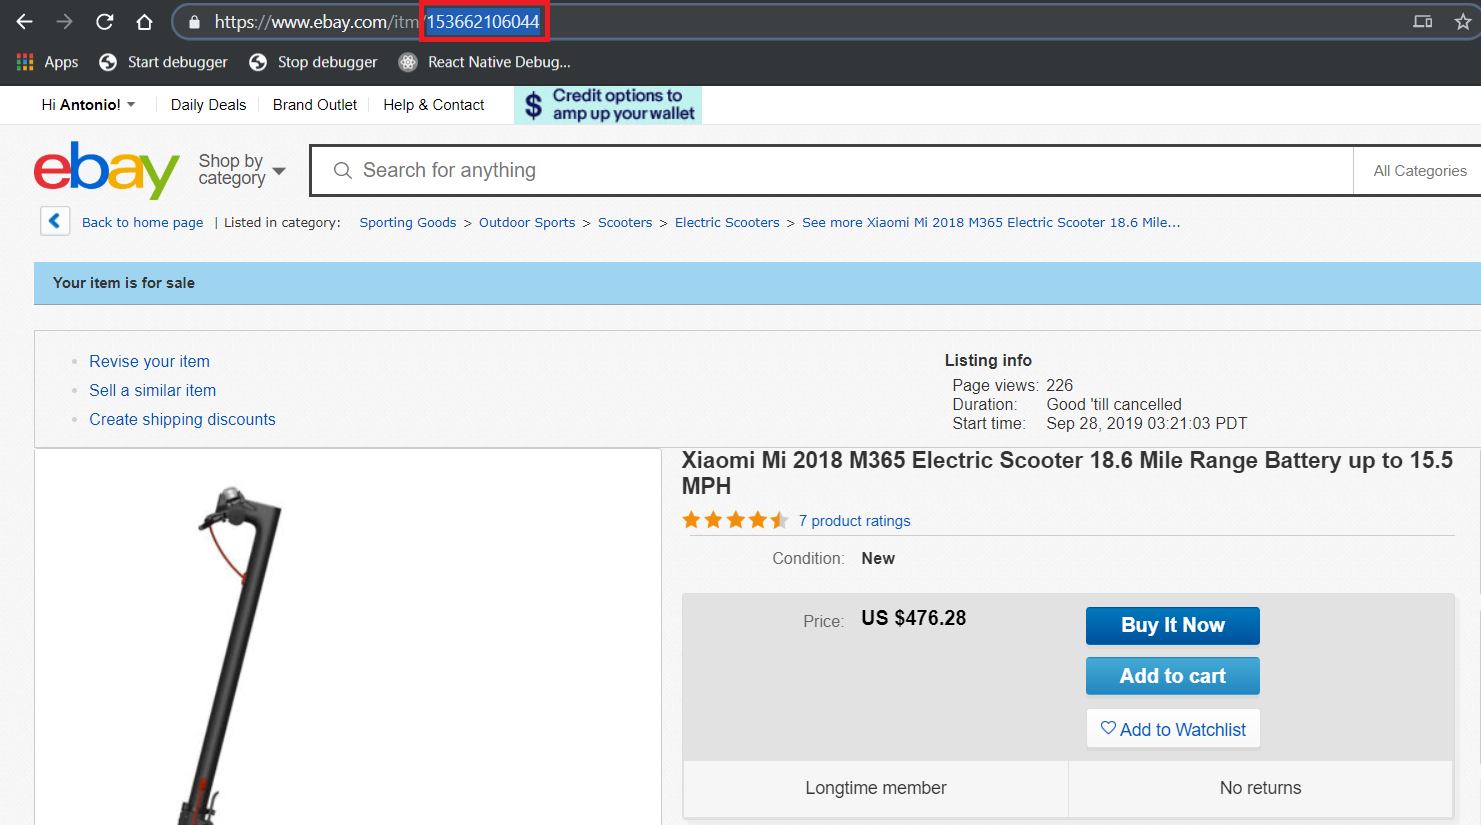Click the Buy It Now button
Viewport: 1481px width, 825px height.
pos(1173,625)
